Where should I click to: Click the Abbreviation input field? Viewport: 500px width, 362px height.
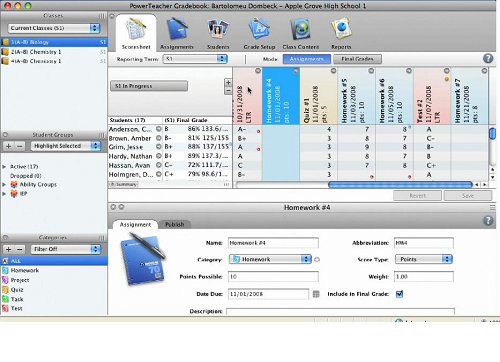[x=423, y=243]
